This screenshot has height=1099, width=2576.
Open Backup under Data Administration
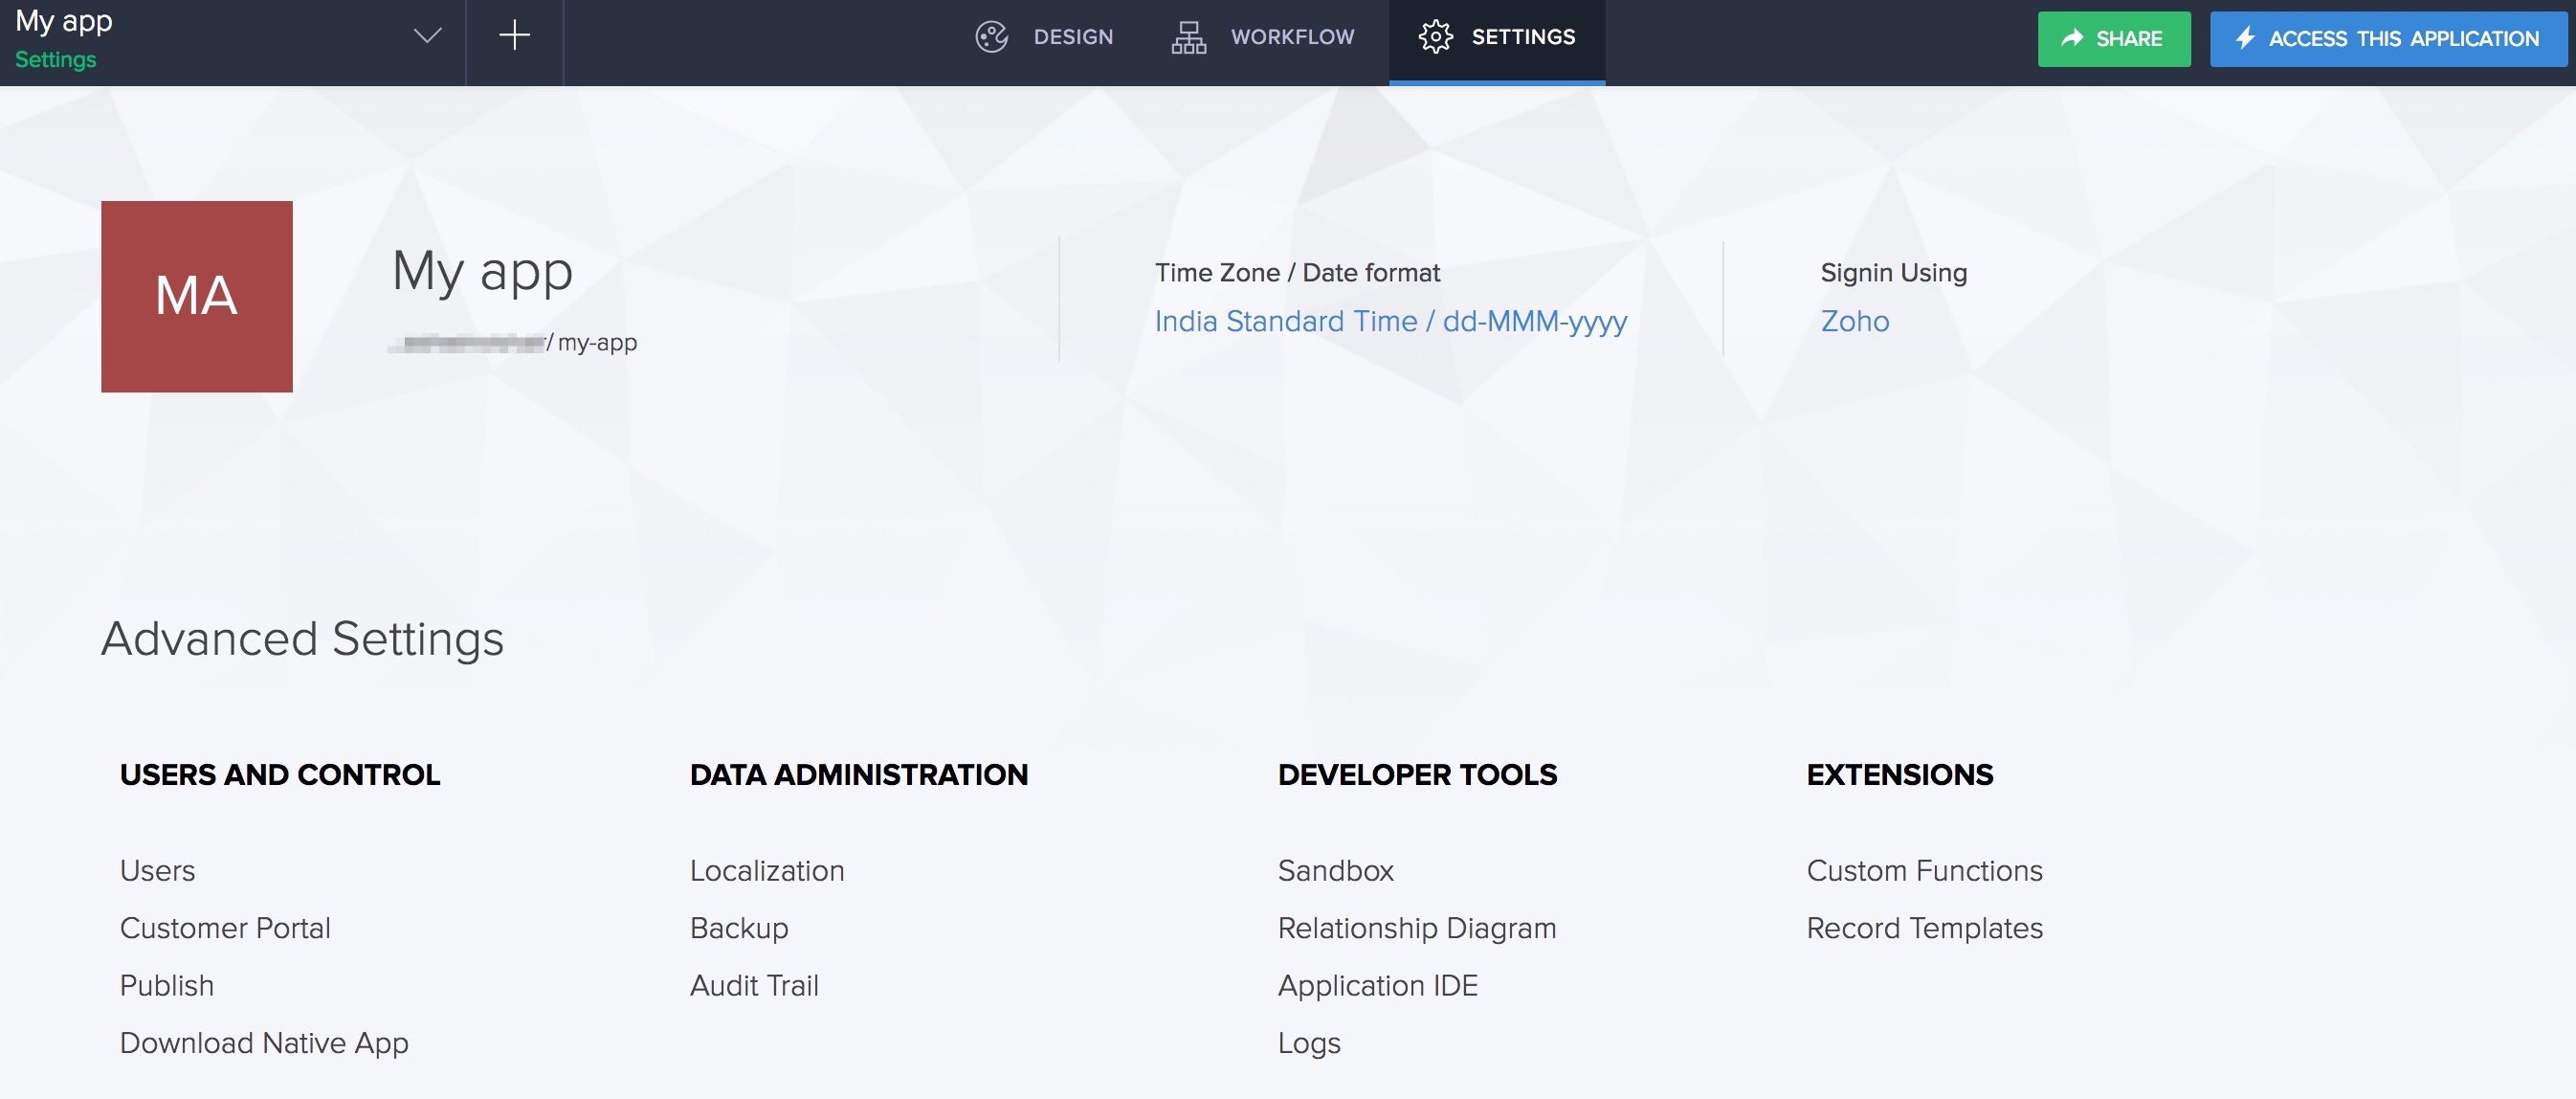739,928
